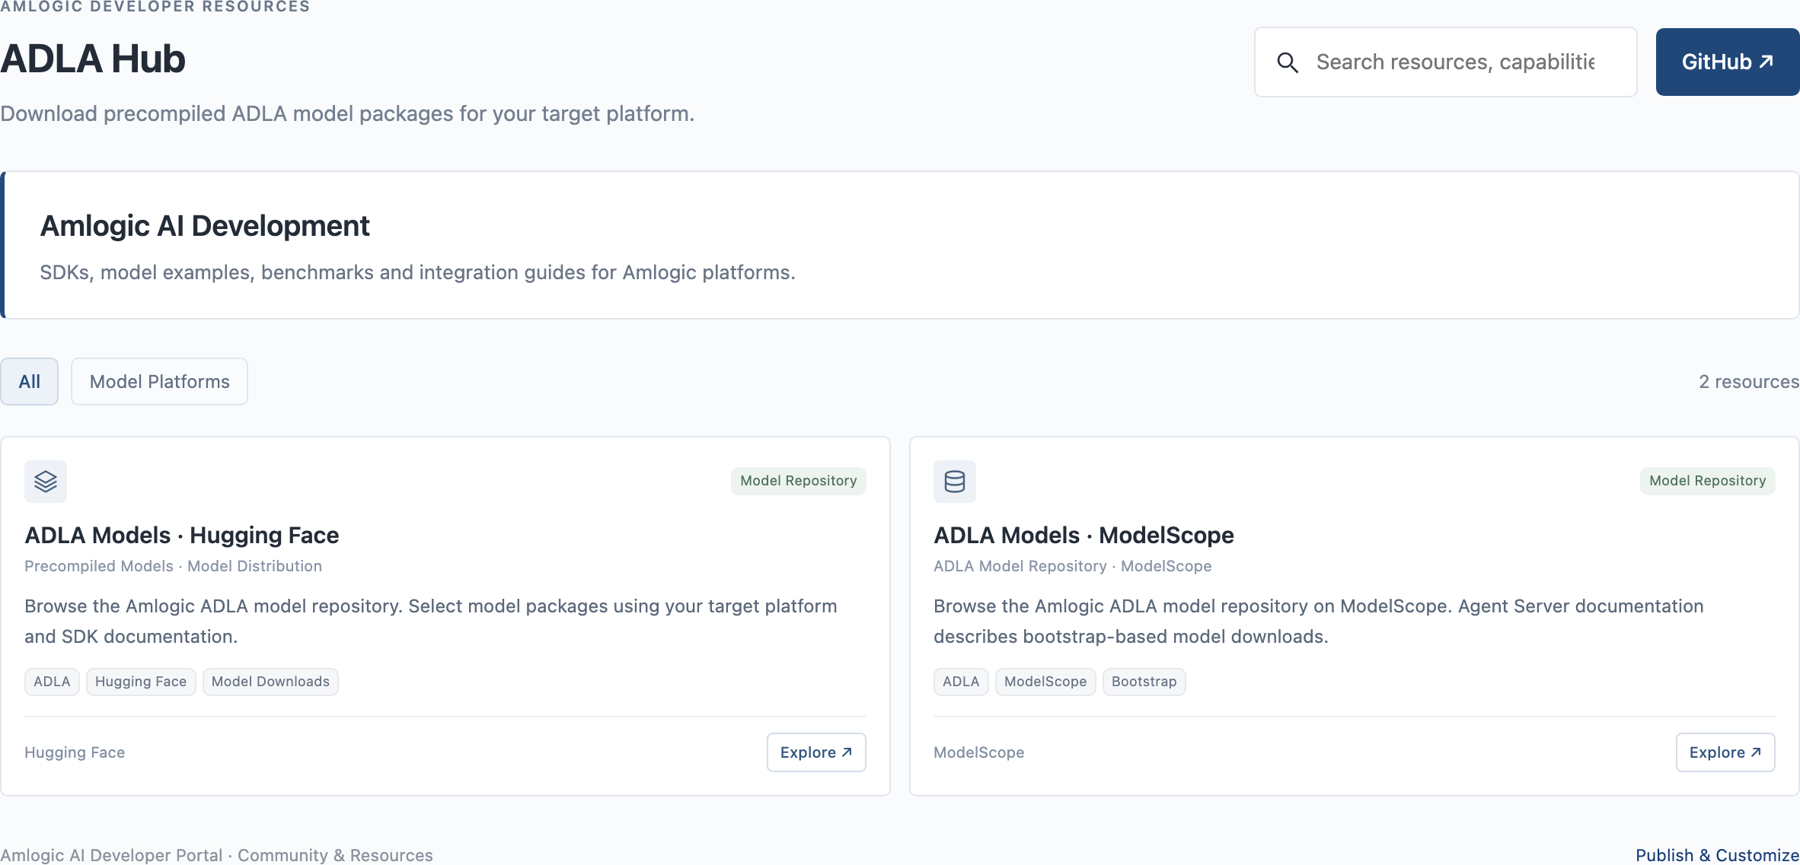Click 'ADLA Model Repository · ModelScope' subtitle
Screen dimensions: 1800x865
click(x=1072, y=566)
